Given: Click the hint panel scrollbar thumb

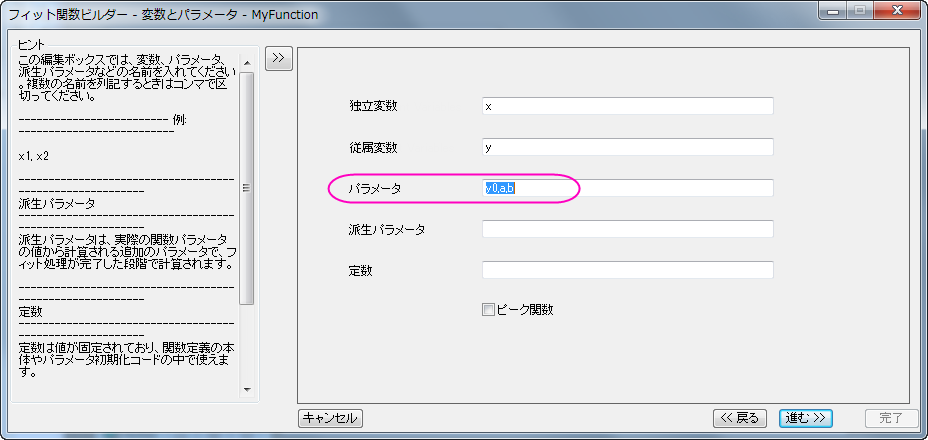Looking at the screenshot, I should point(247,188).
